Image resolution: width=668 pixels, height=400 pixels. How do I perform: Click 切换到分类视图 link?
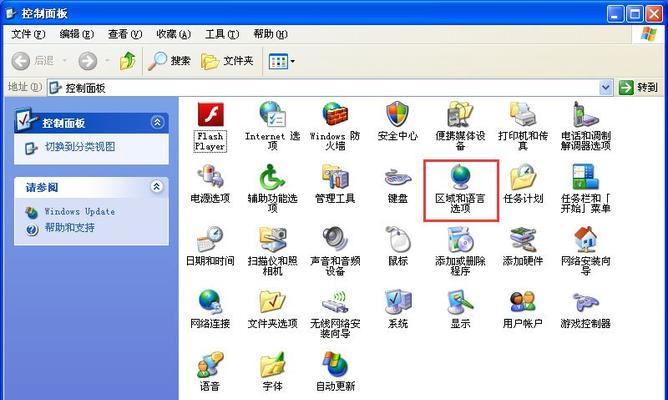coord(80,147)
